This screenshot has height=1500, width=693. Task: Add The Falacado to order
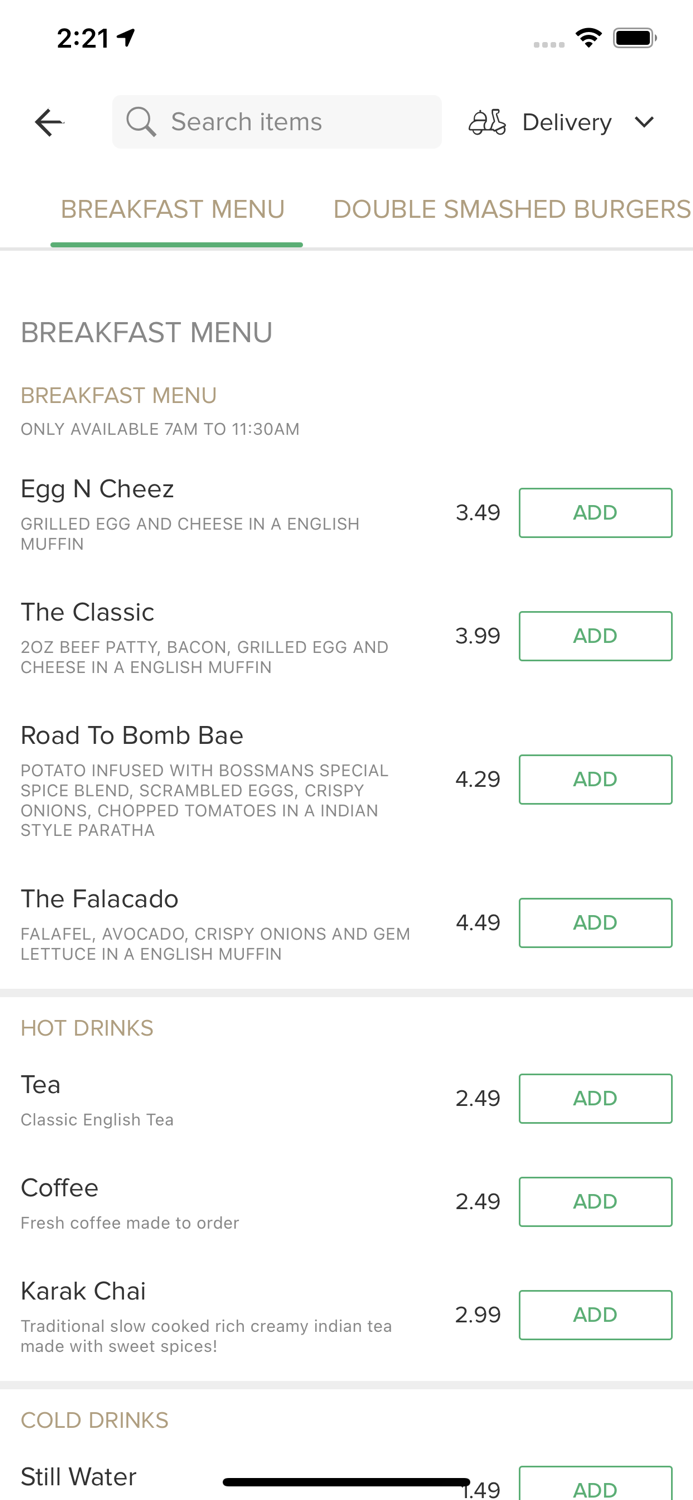tap(595, 922)
